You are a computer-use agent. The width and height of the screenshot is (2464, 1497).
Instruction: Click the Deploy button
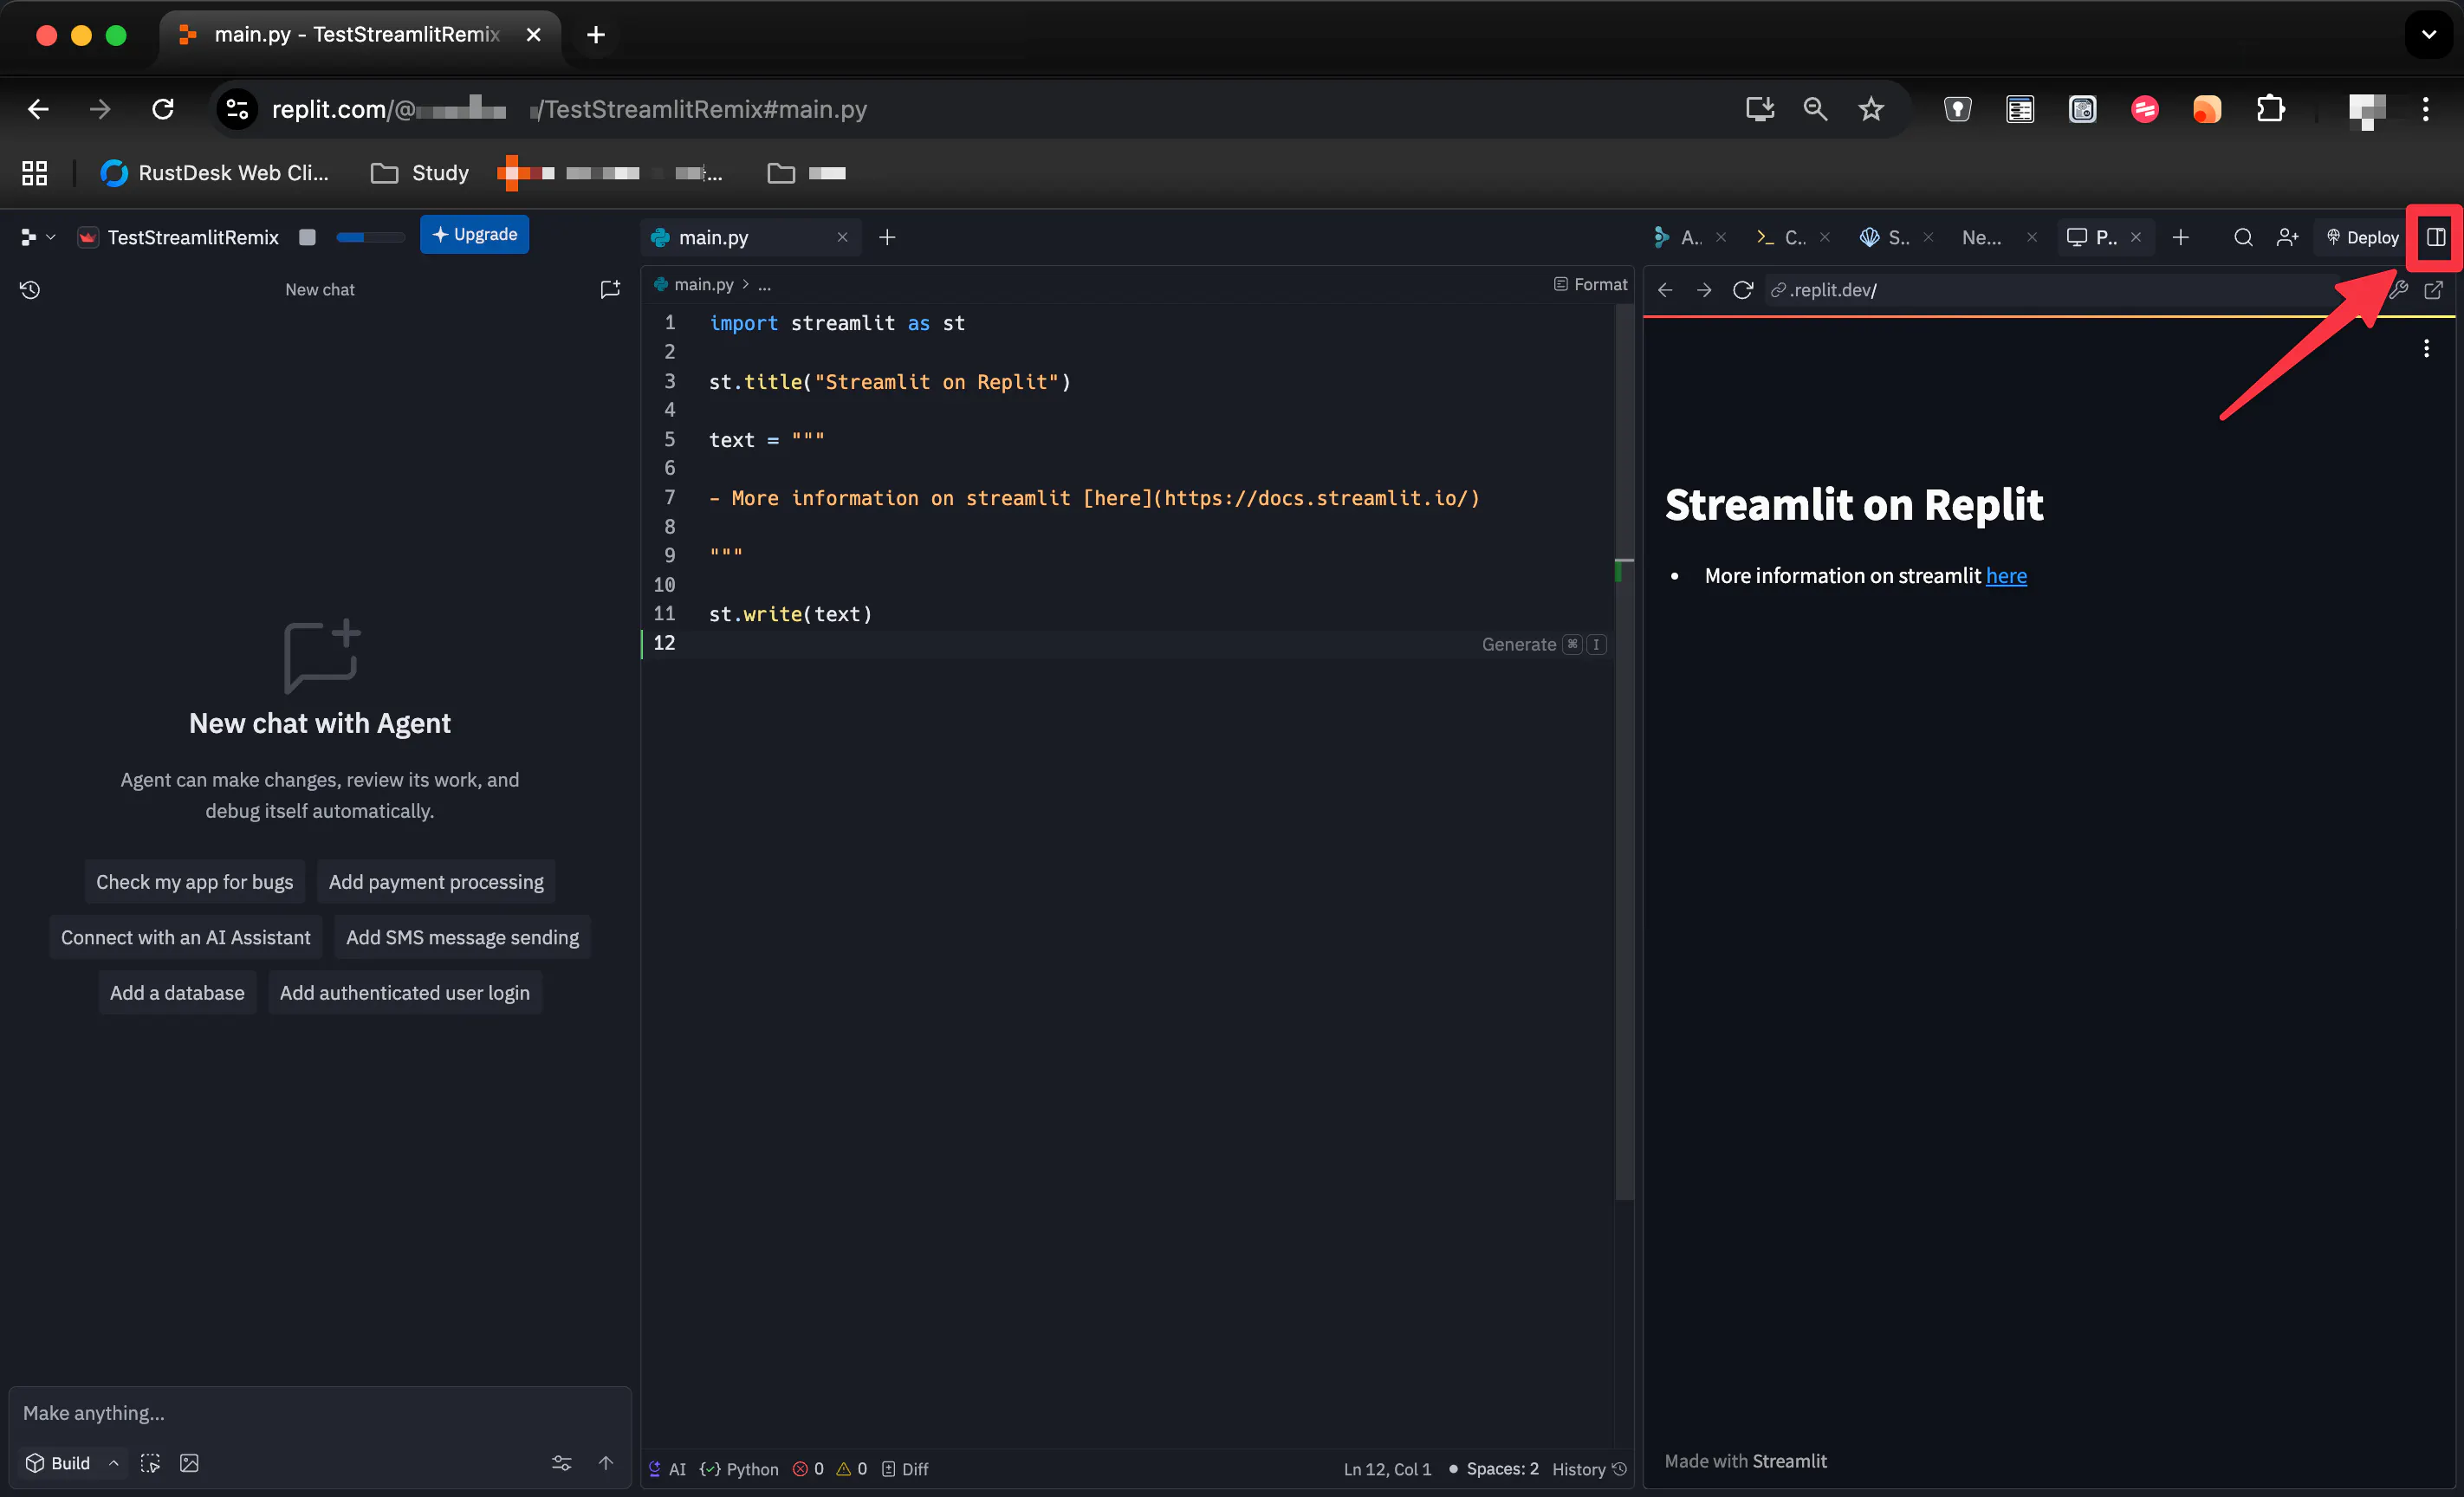(2362, 237)
